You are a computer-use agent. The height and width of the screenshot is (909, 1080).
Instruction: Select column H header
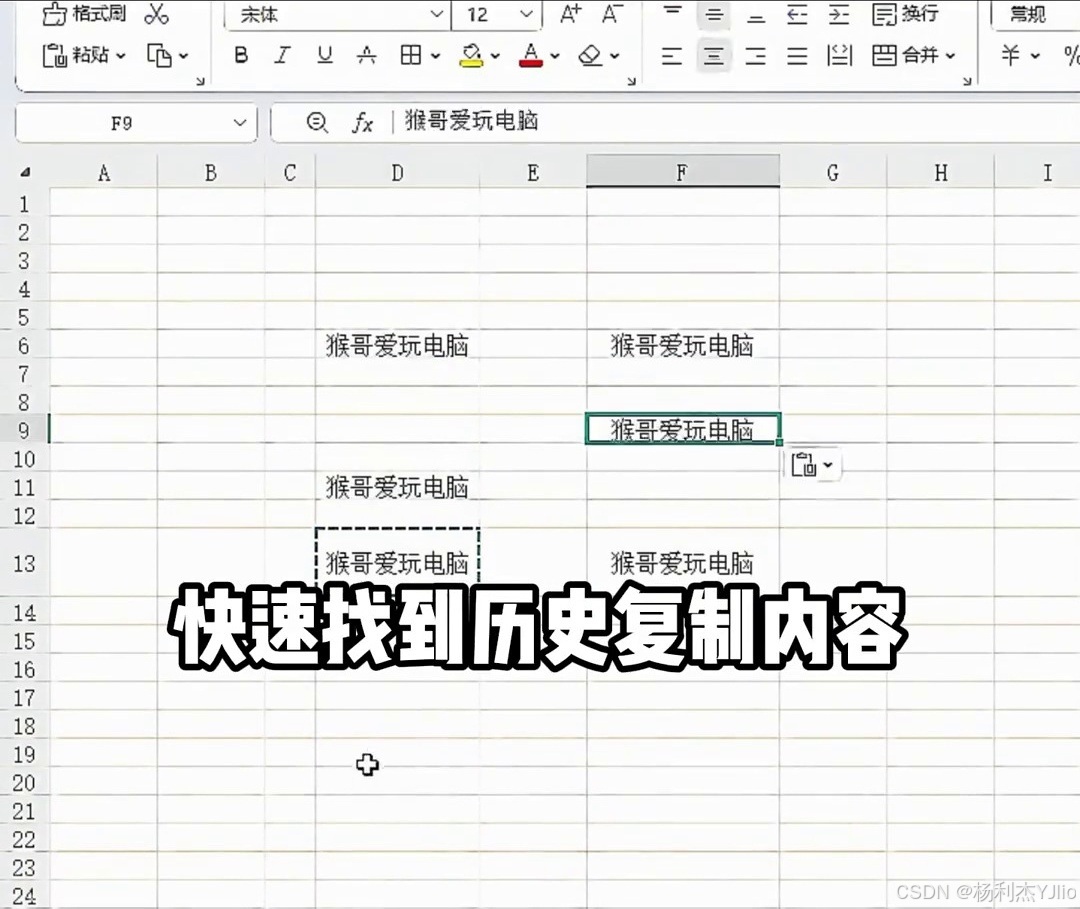[941, 173]
